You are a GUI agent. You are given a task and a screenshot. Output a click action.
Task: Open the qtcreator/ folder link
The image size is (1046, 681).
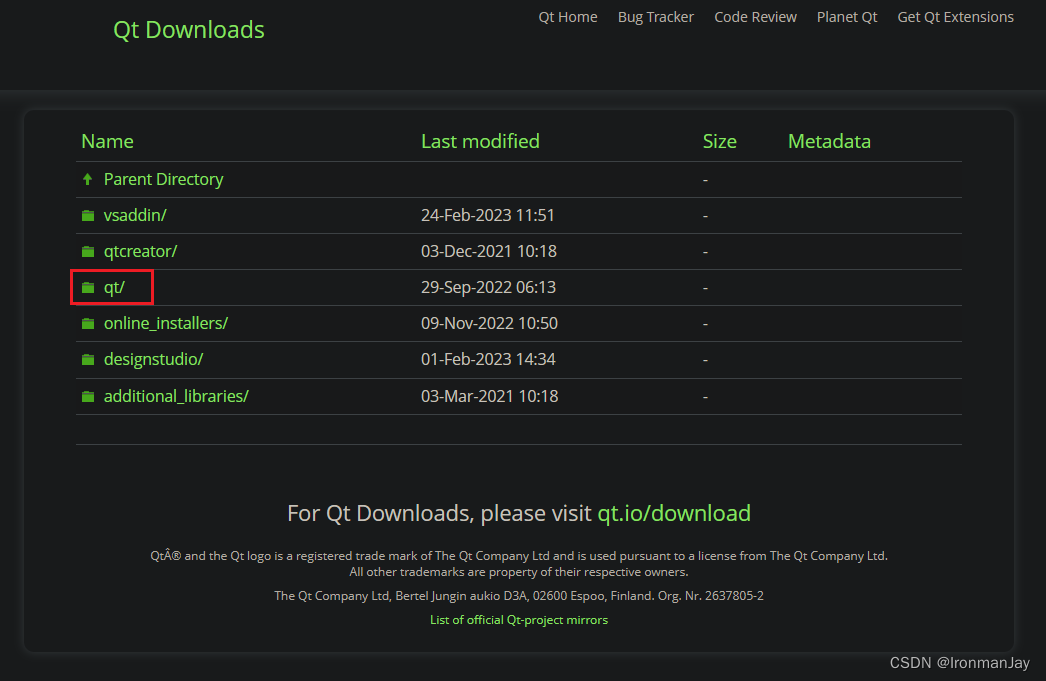point(140,251)
